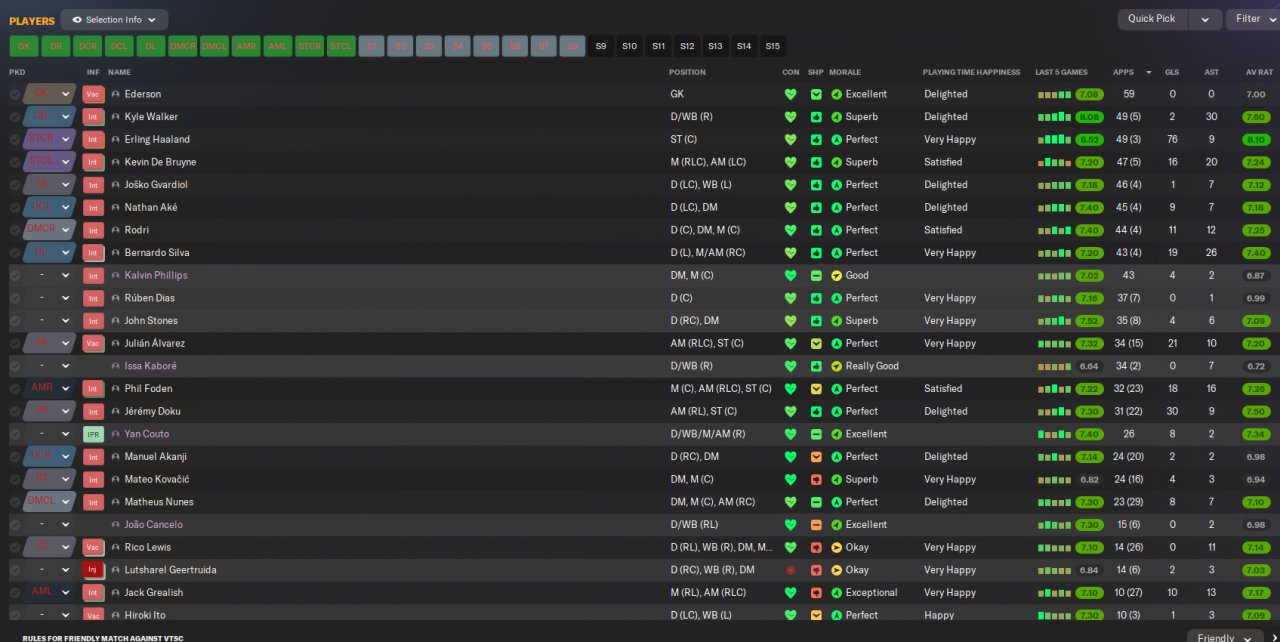The width and height of the screenshot is (1280, 642).
Task: Click the orange sharpness icon for Manuel Akanji
Action: click(x=816, y=457)
